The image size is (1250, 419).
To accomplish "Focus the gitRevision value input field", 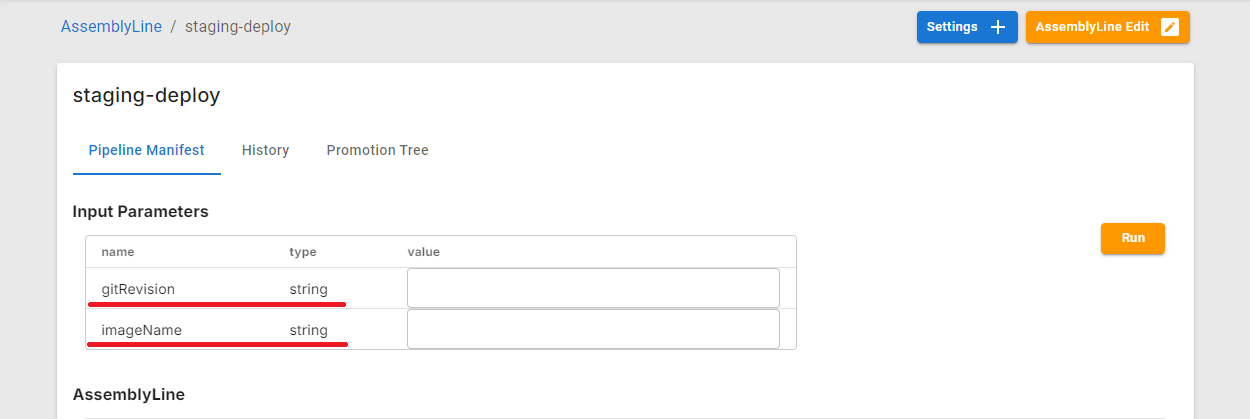I will click(593, 288).
